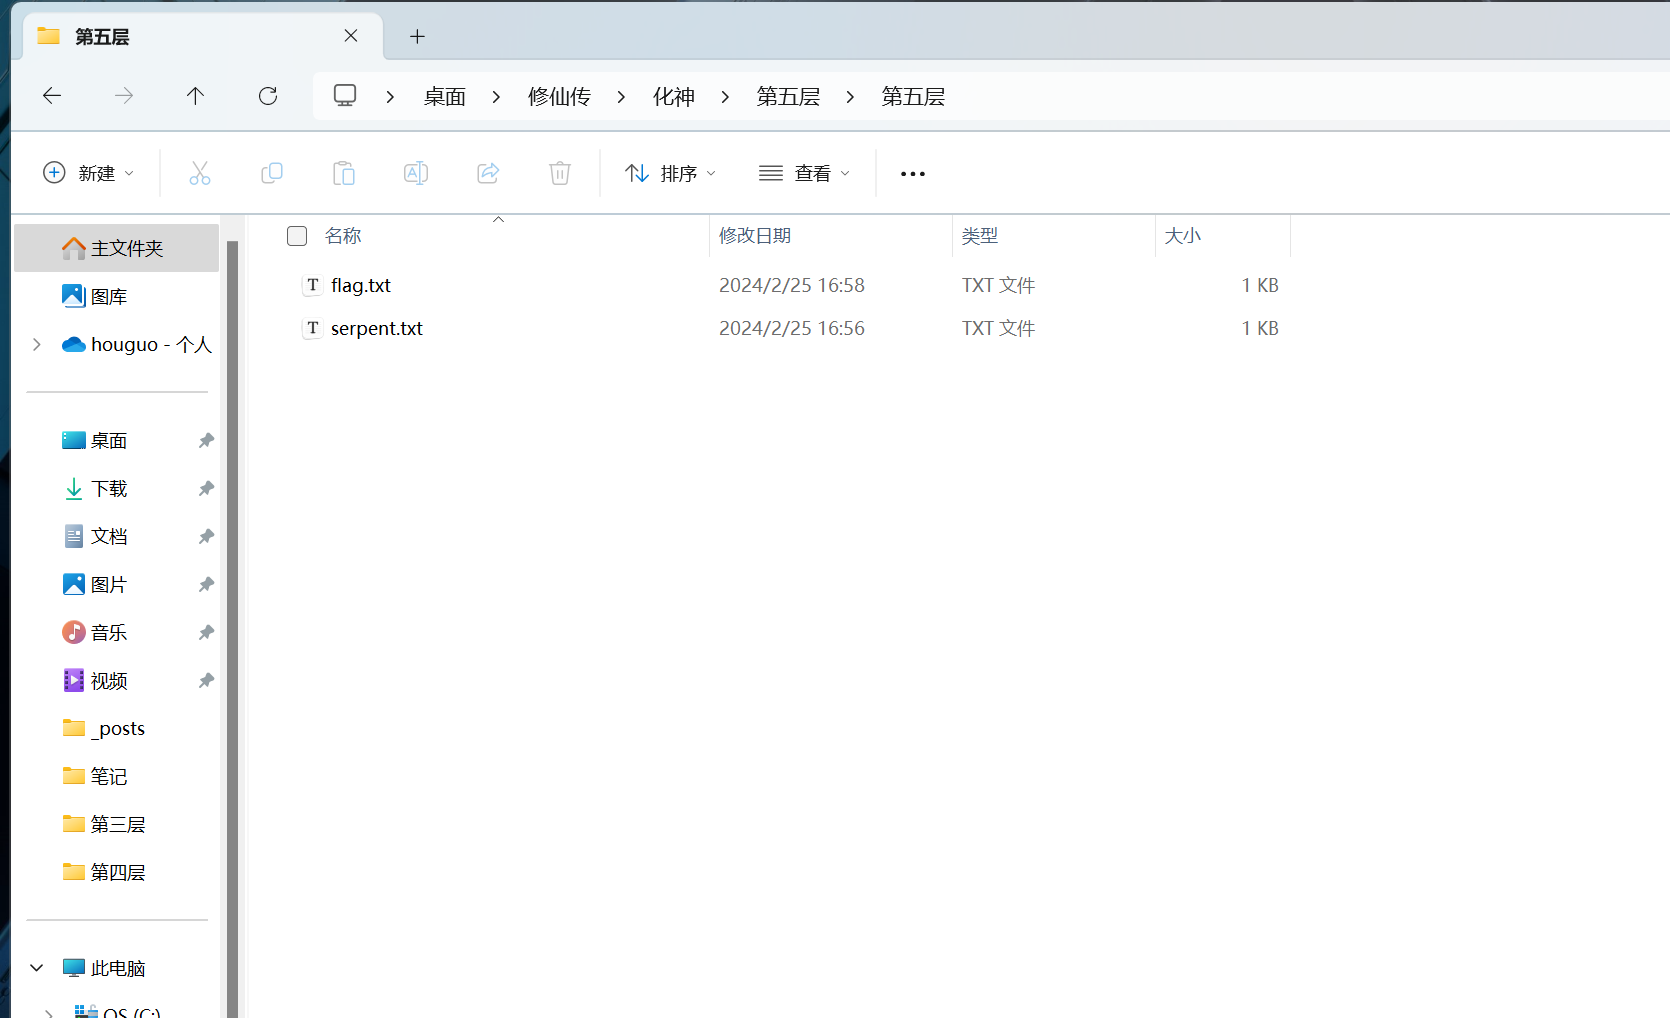Click the date 2024/2/25 16:58
This screenshot has width=1670, height=1018.
coord(792,285)
